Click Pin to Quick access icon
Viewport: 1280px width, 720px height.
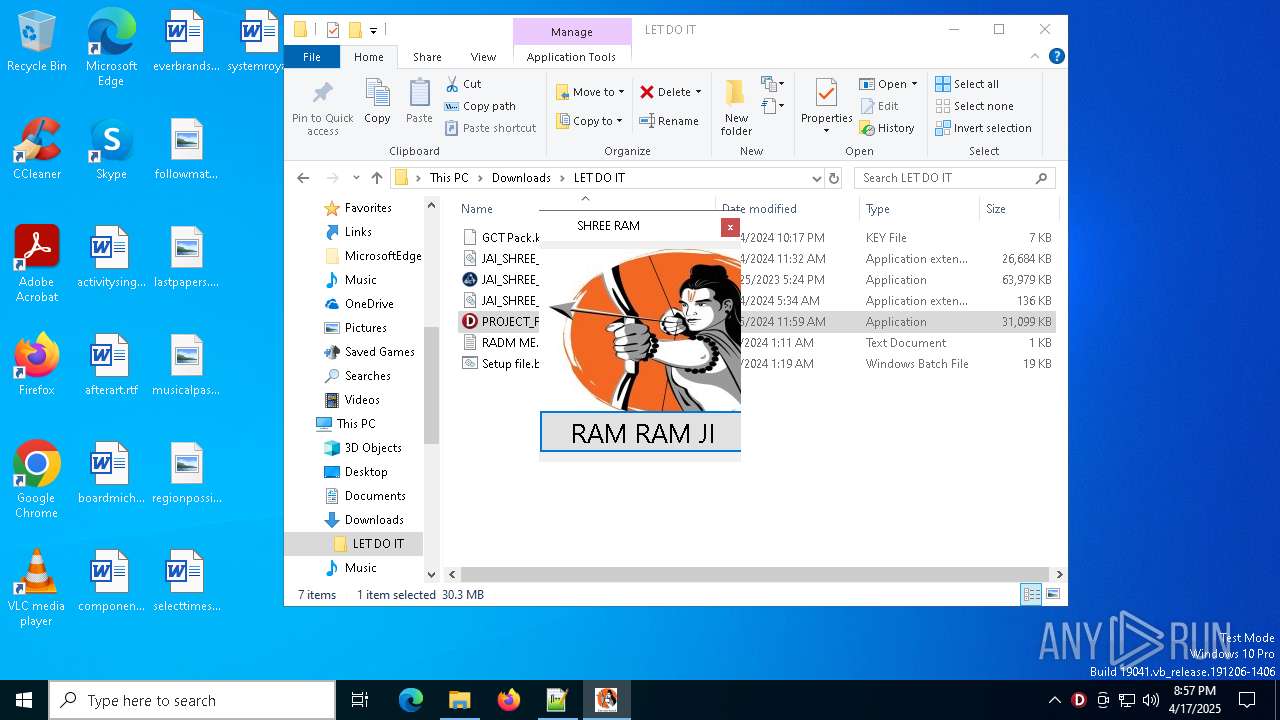(322, 108)
